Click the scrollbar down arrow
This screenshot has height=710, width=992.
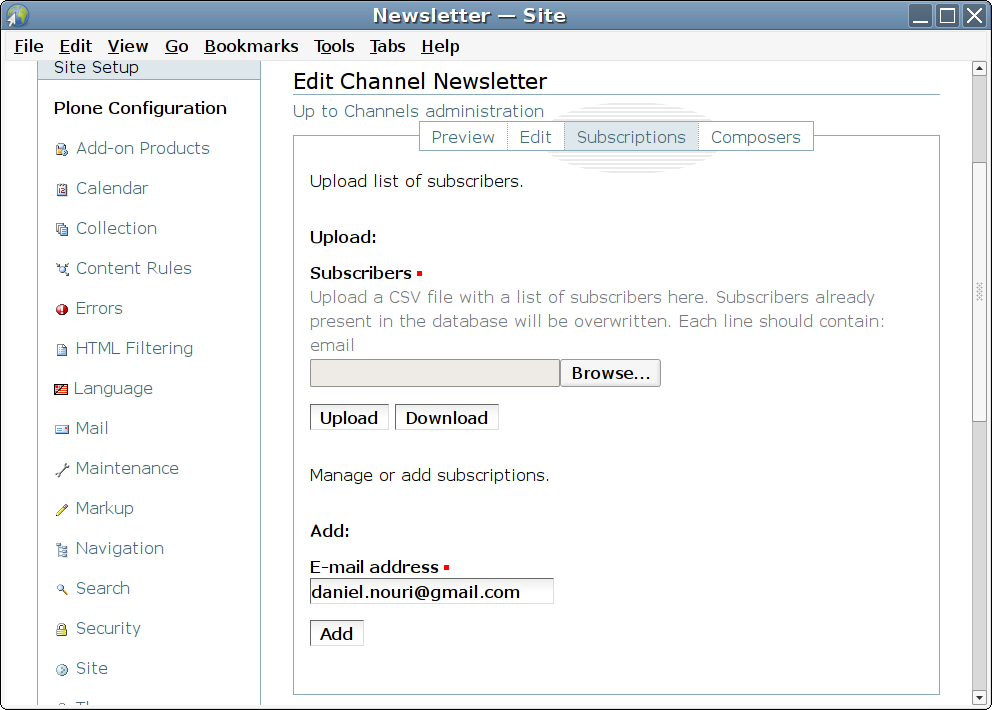point(980,697)
